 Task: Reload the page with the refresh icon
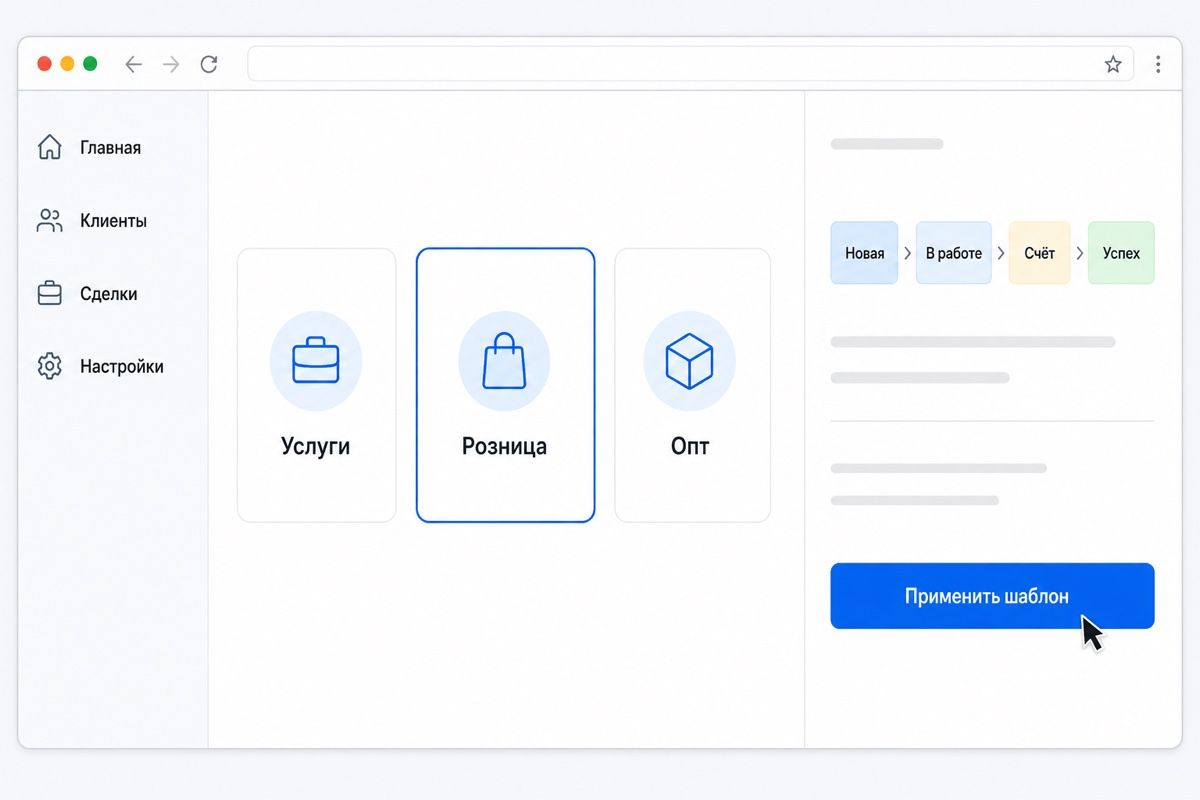(209, 64)
